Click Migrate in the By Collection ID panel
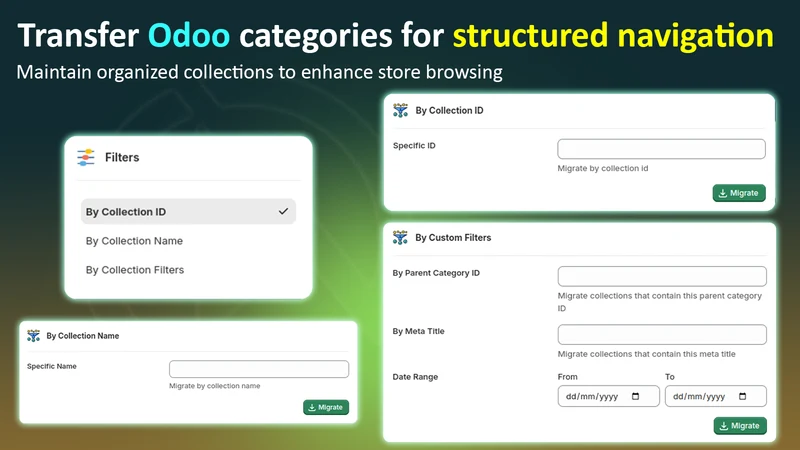 739,193
